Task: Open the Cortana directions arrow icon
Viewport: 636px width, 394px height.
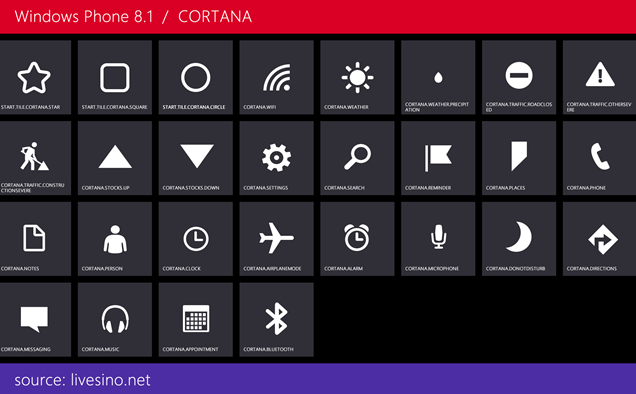Action: [x=603, y=239]
